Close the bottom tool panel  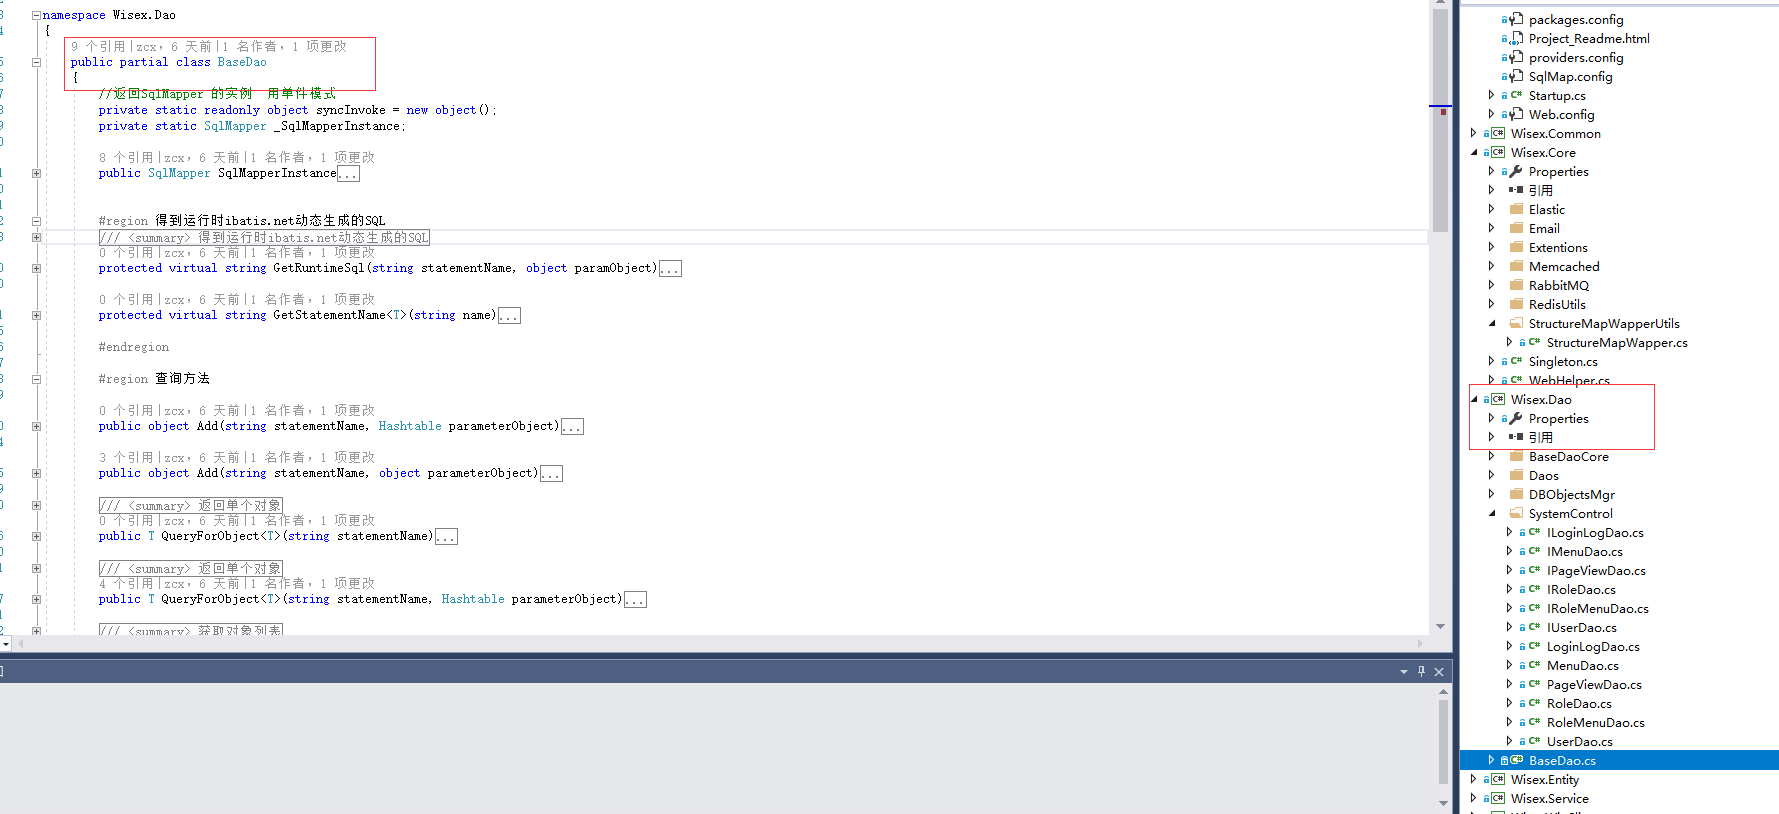tap(1439, 672)
